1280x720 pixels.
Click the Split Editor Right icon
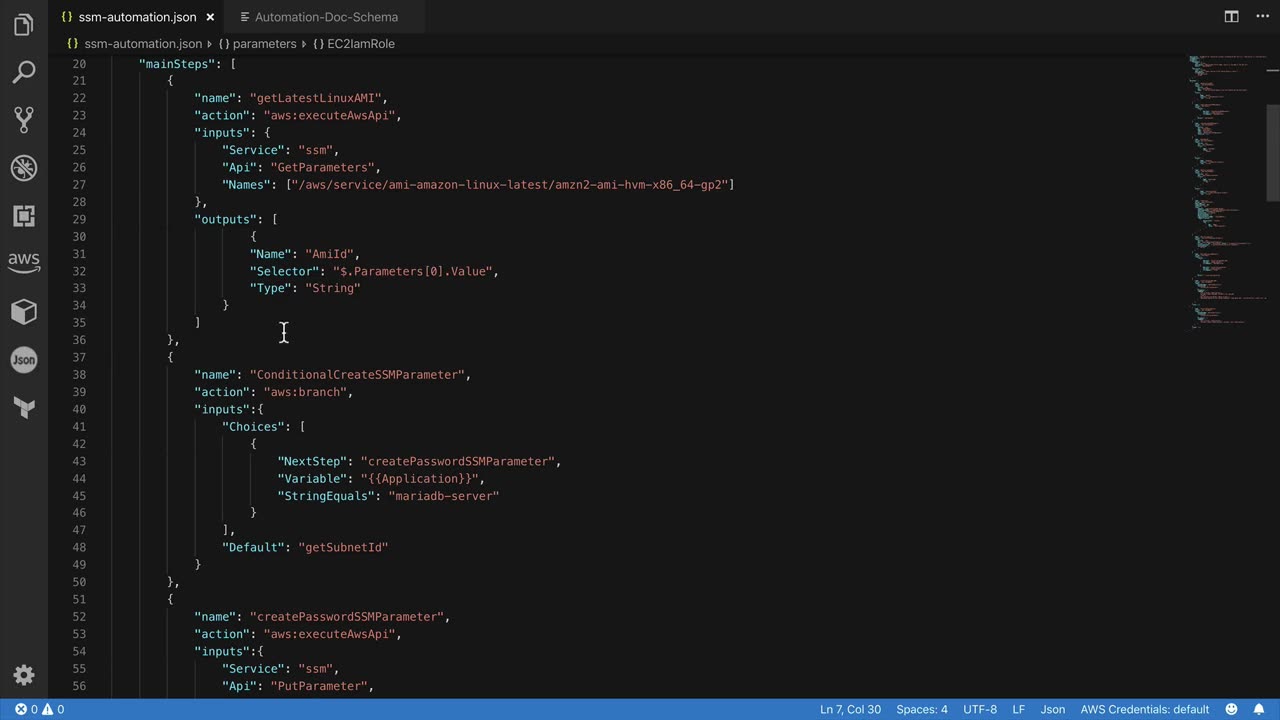coord(1232,17)
